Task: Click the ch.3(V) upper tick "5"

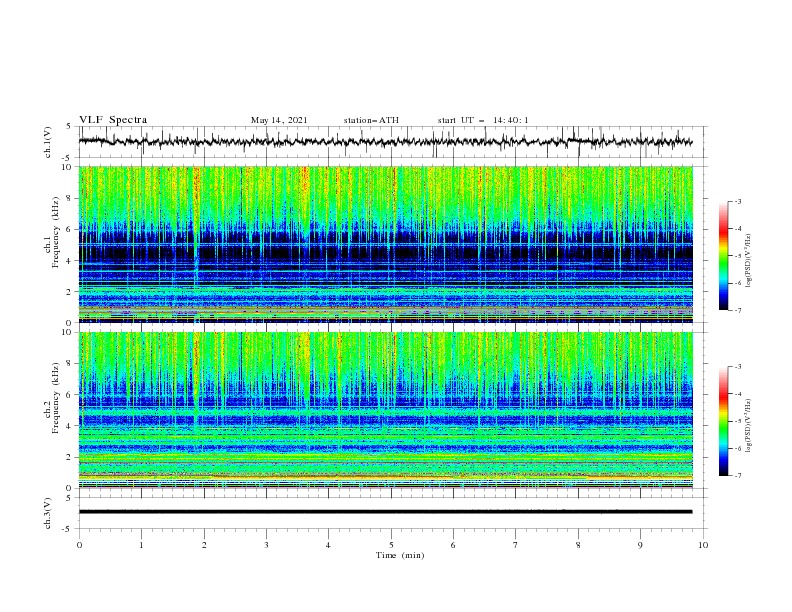Action: coord(70,498)
